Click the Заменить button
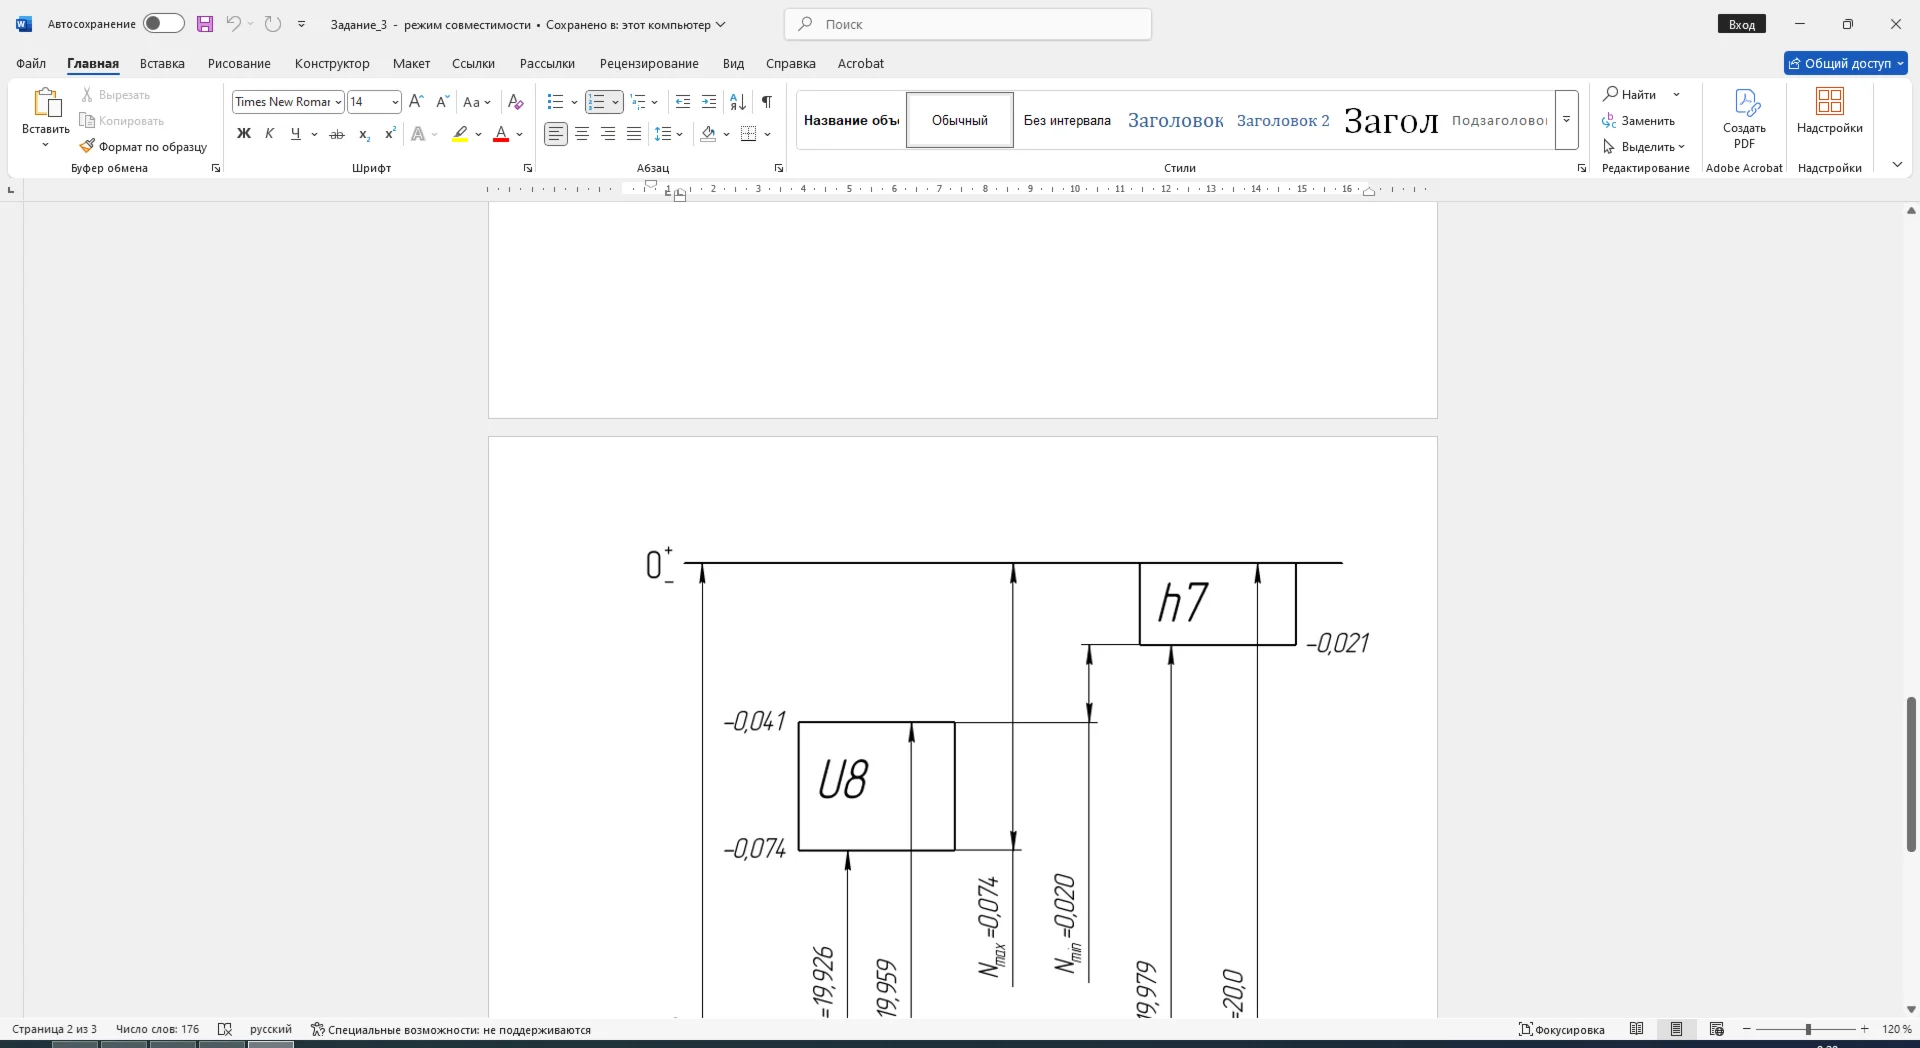Viewport: 1920px width, 1048px height. pyautogui.click(x=1639, y=121)
